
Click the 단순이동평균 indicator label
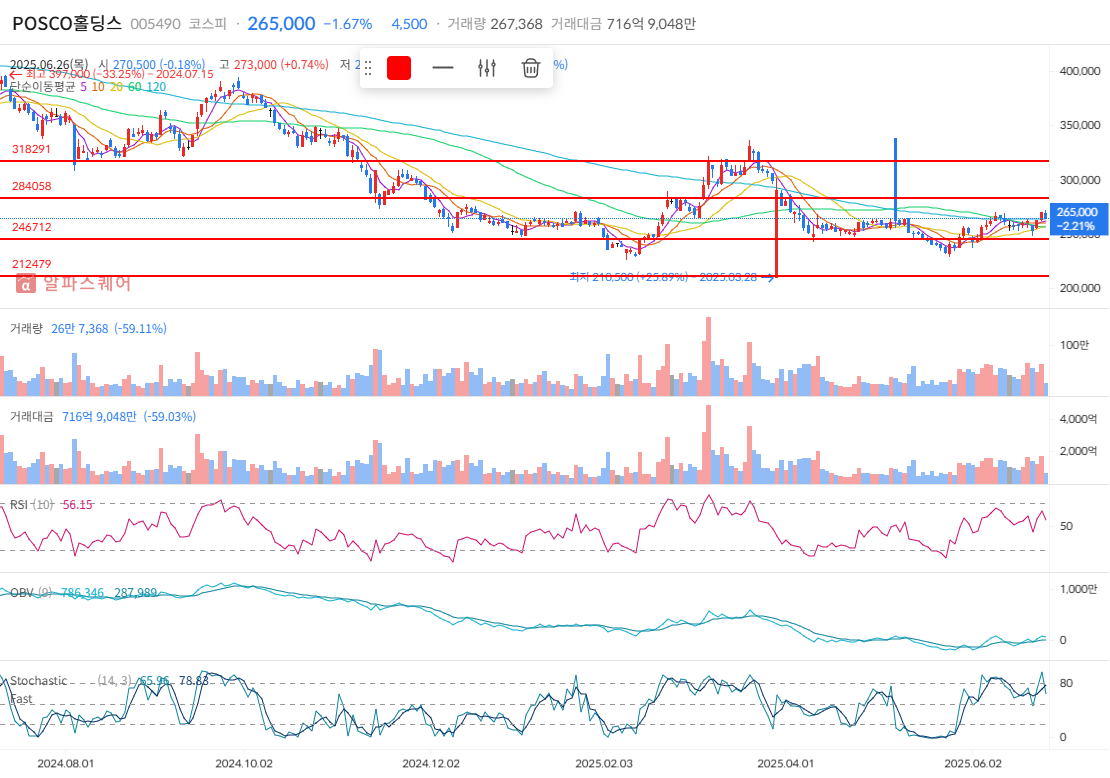tap(42, 87)
